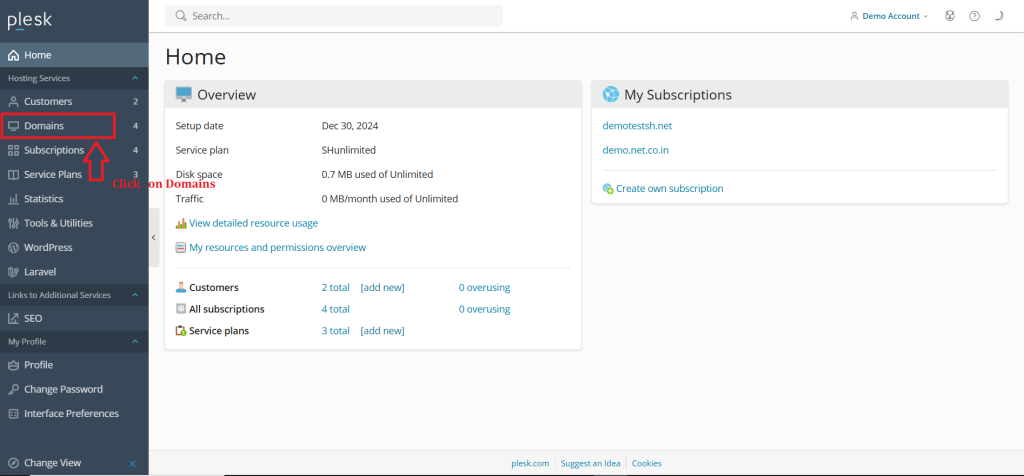Open the Home menu item
This screenshot has height=476, width=1024.
[x=74, y=56]
